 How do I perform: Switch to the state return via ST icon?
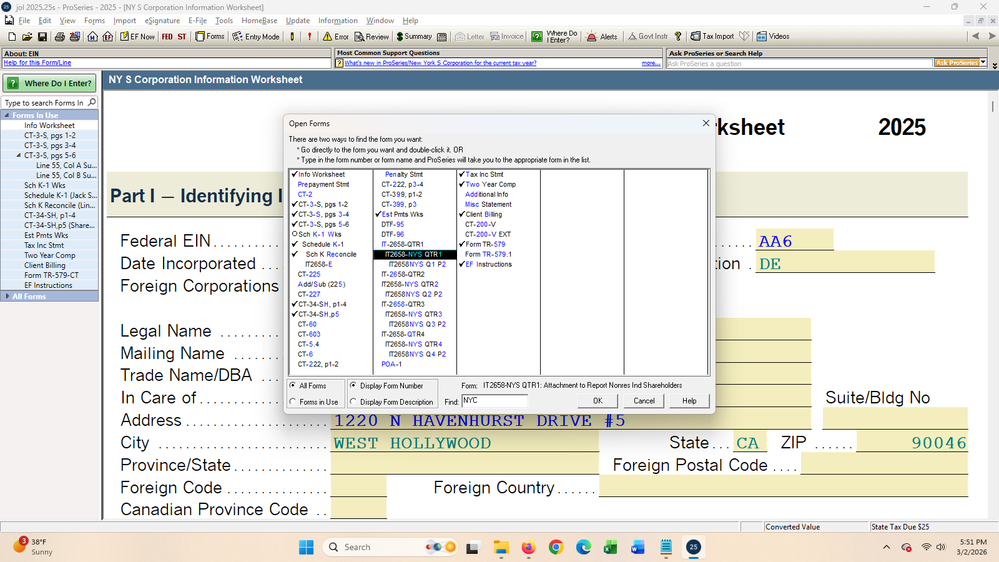(x=182, y=37)
